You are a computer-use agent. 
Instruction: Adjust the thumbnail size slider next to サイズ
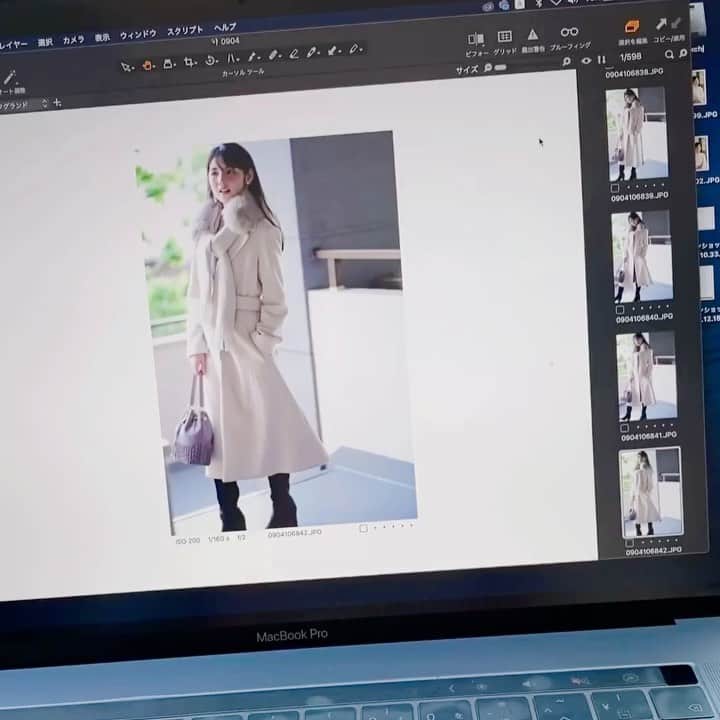pos(501,67)
